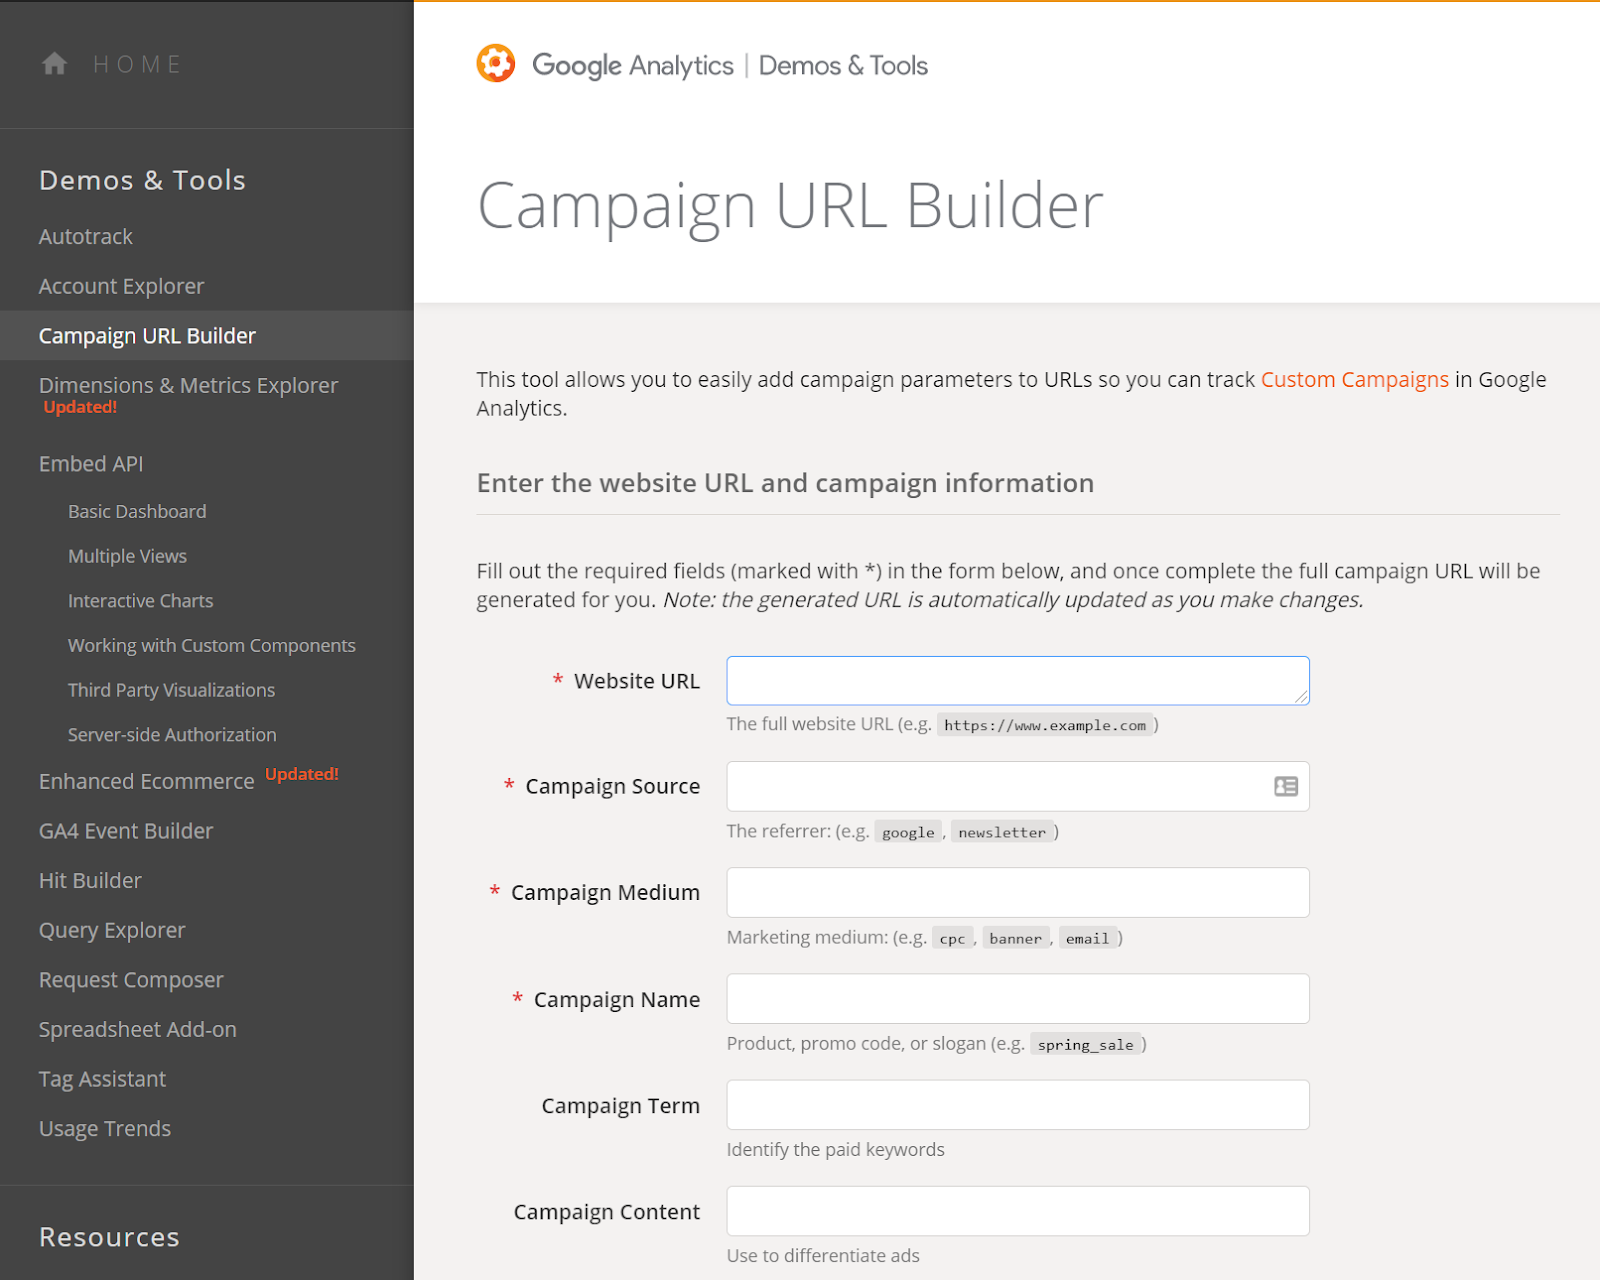Open Request Composer tool

point(131,980)
